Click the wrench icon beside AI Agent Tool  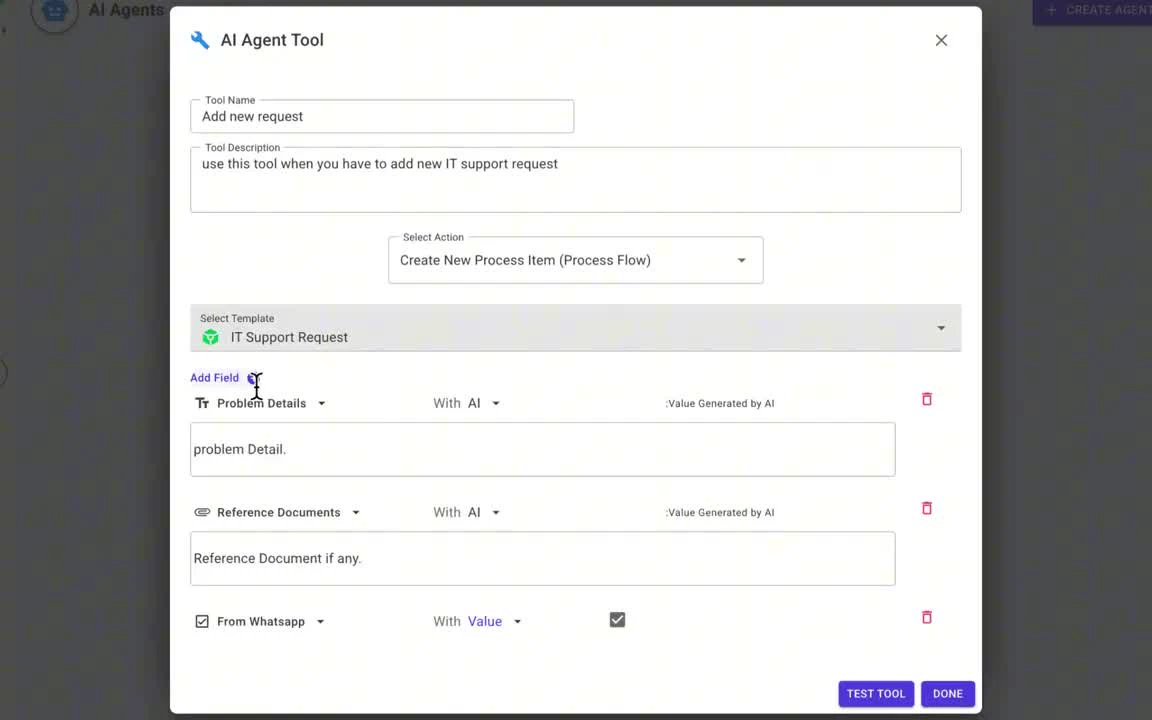pyautogui.click(x=200, y=40)
